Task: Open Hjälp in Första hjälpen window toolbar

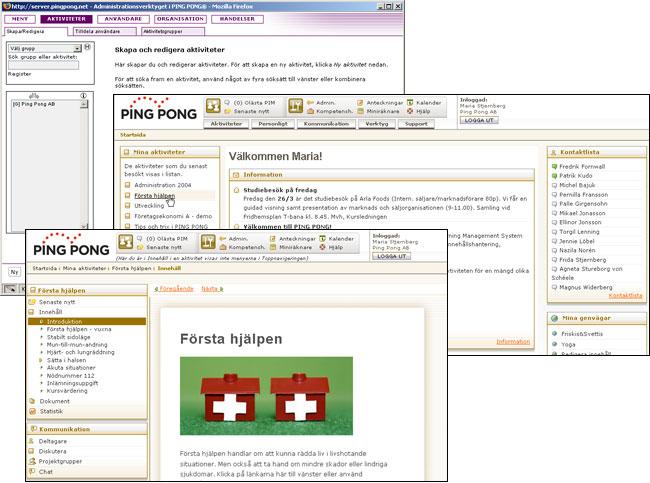Action: tap(331, 247)
